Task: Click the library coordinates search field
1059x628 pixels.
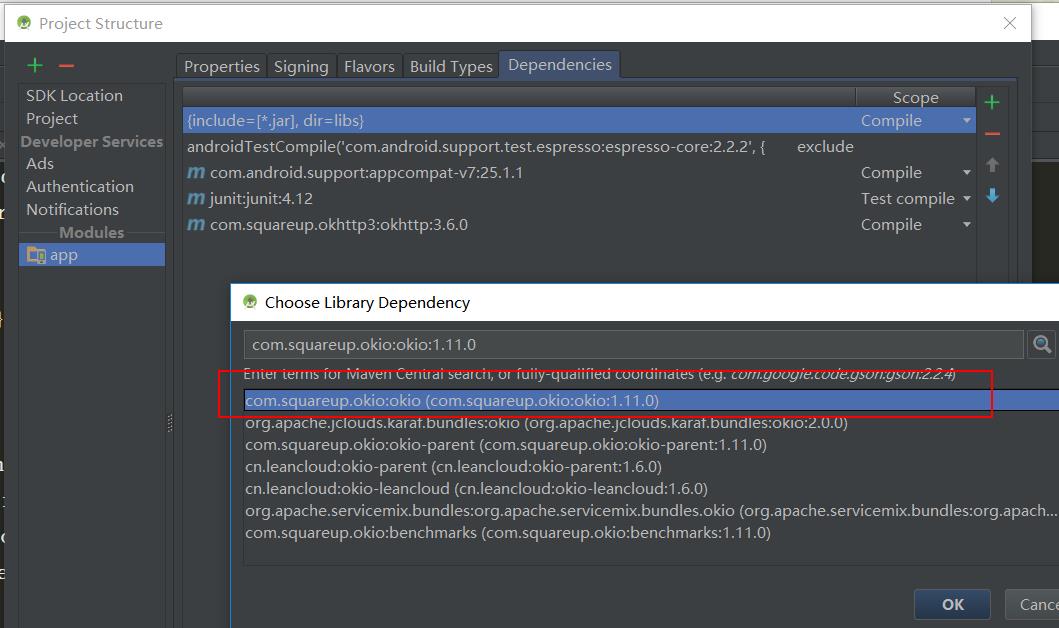Action: pos(633,345)
